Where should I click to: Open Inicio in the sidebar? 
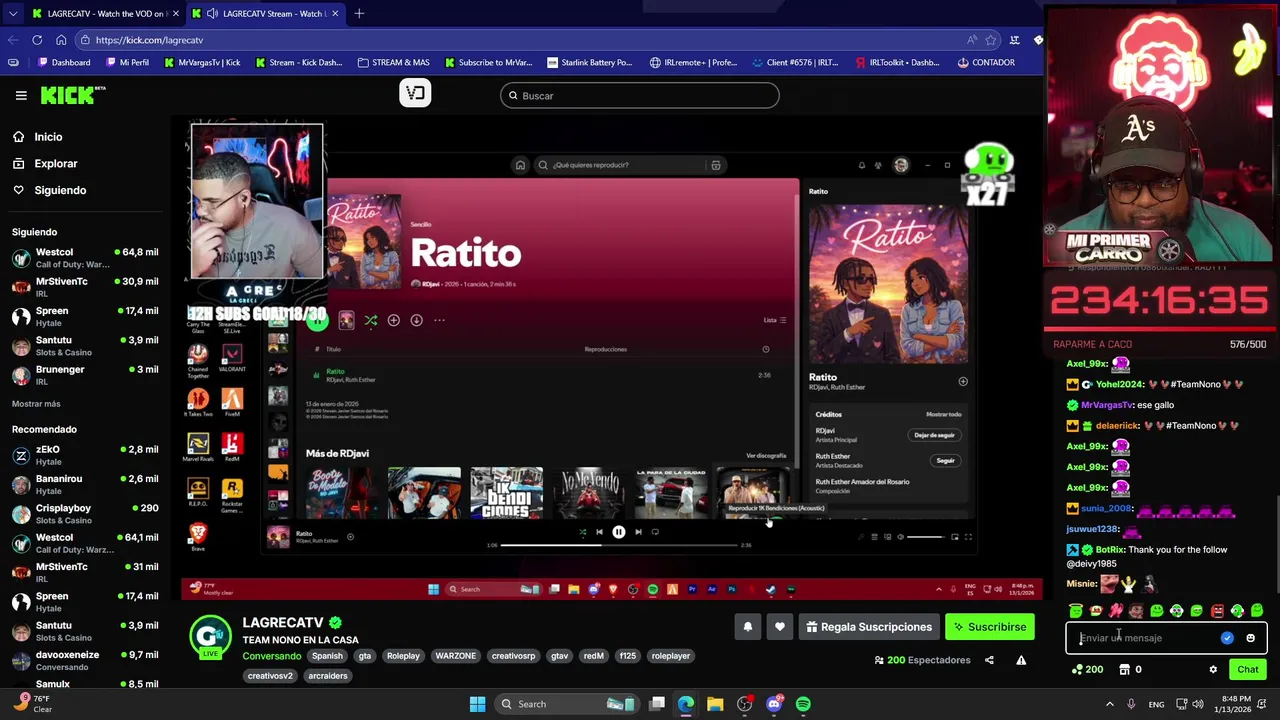point(48,137)
